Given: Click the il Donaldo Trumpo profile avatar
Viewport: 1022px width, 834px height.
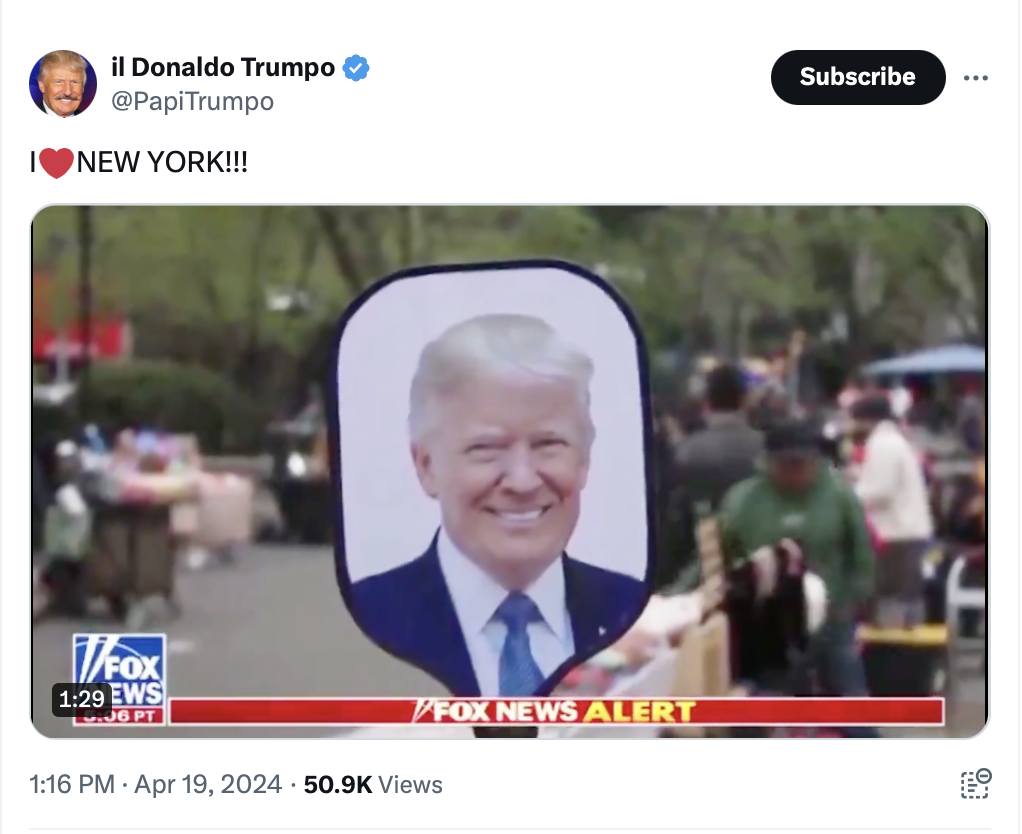Looking at the screenshot, I should pos(63,83).
